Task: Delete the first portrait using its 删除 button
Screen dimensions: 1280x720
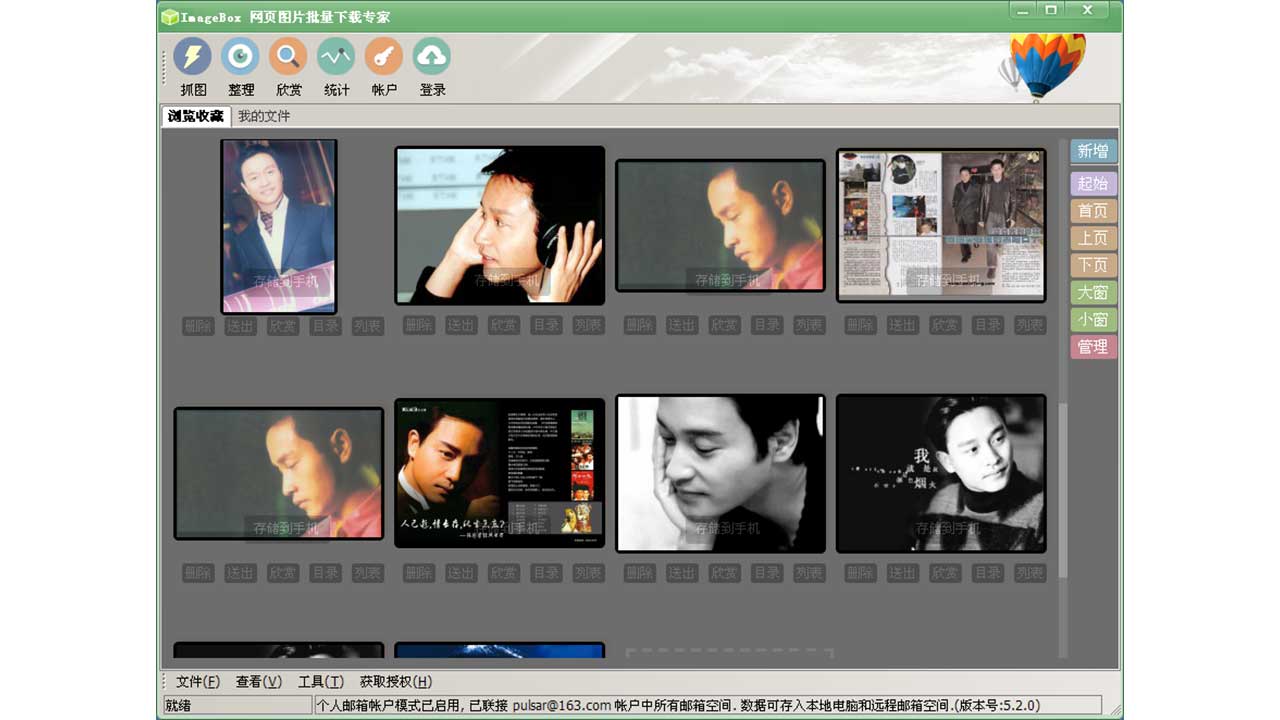Action: [x=197, y=324]
